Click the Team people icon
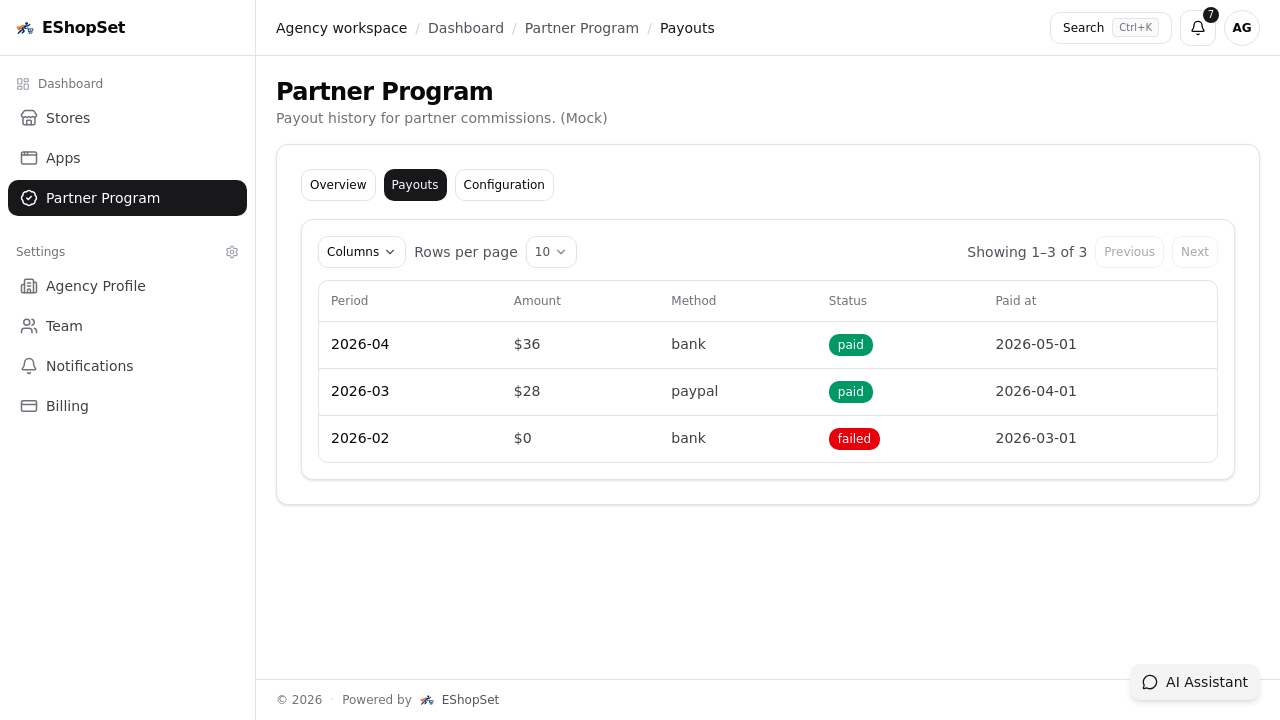The width and height of the screenshot is (1280, 720). click(29, 326)
